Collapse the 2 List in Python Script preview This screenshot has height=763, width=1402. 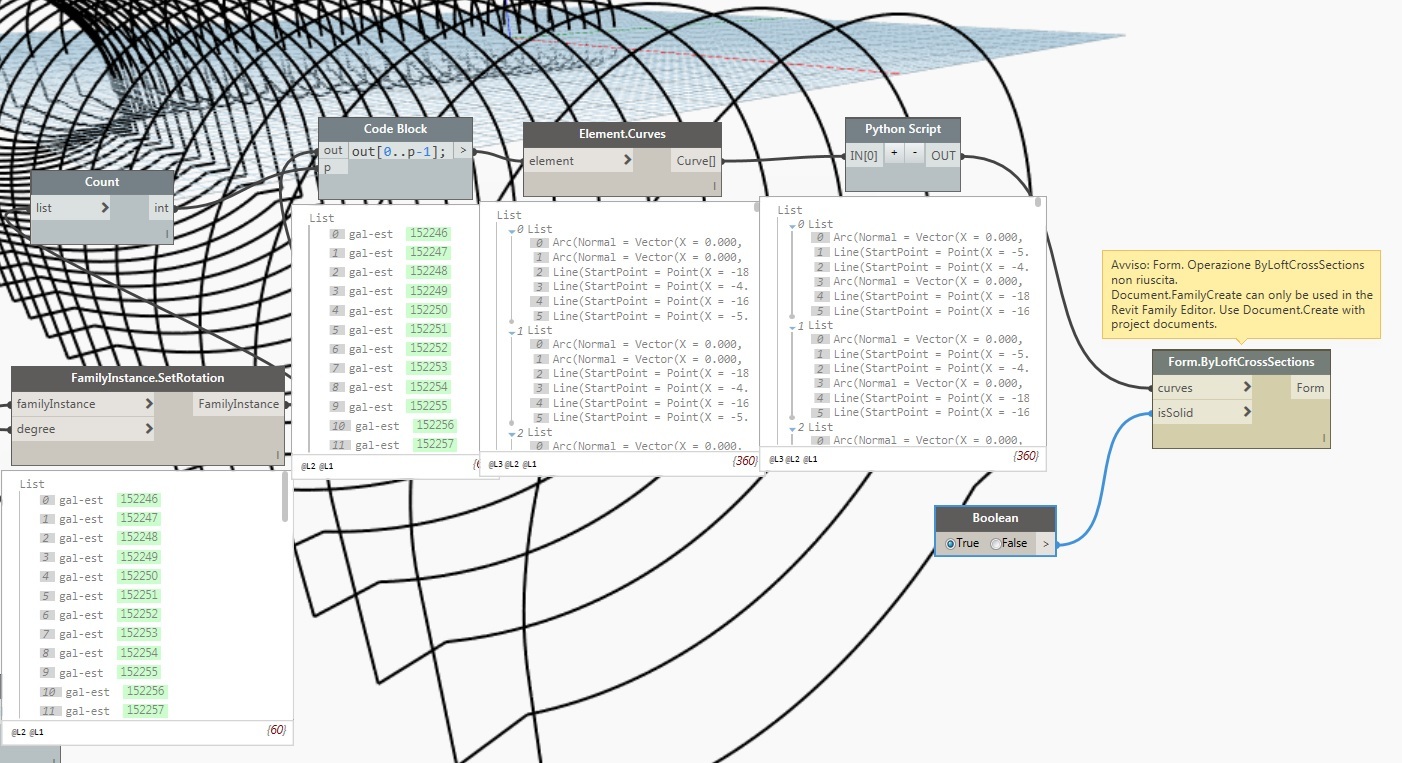793,428
